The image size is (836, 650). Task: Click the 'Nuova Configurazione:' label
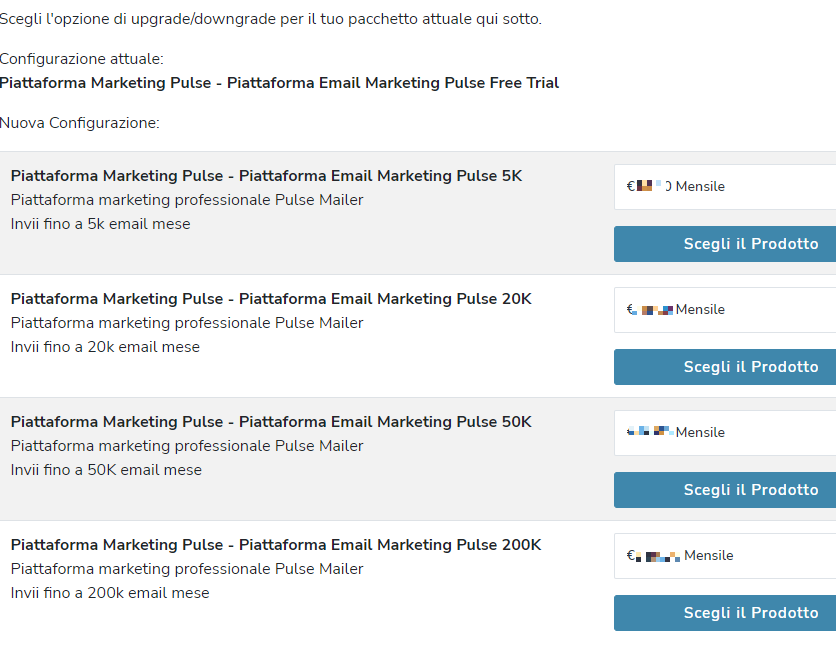pyautogui.click(x=79, y=123)
